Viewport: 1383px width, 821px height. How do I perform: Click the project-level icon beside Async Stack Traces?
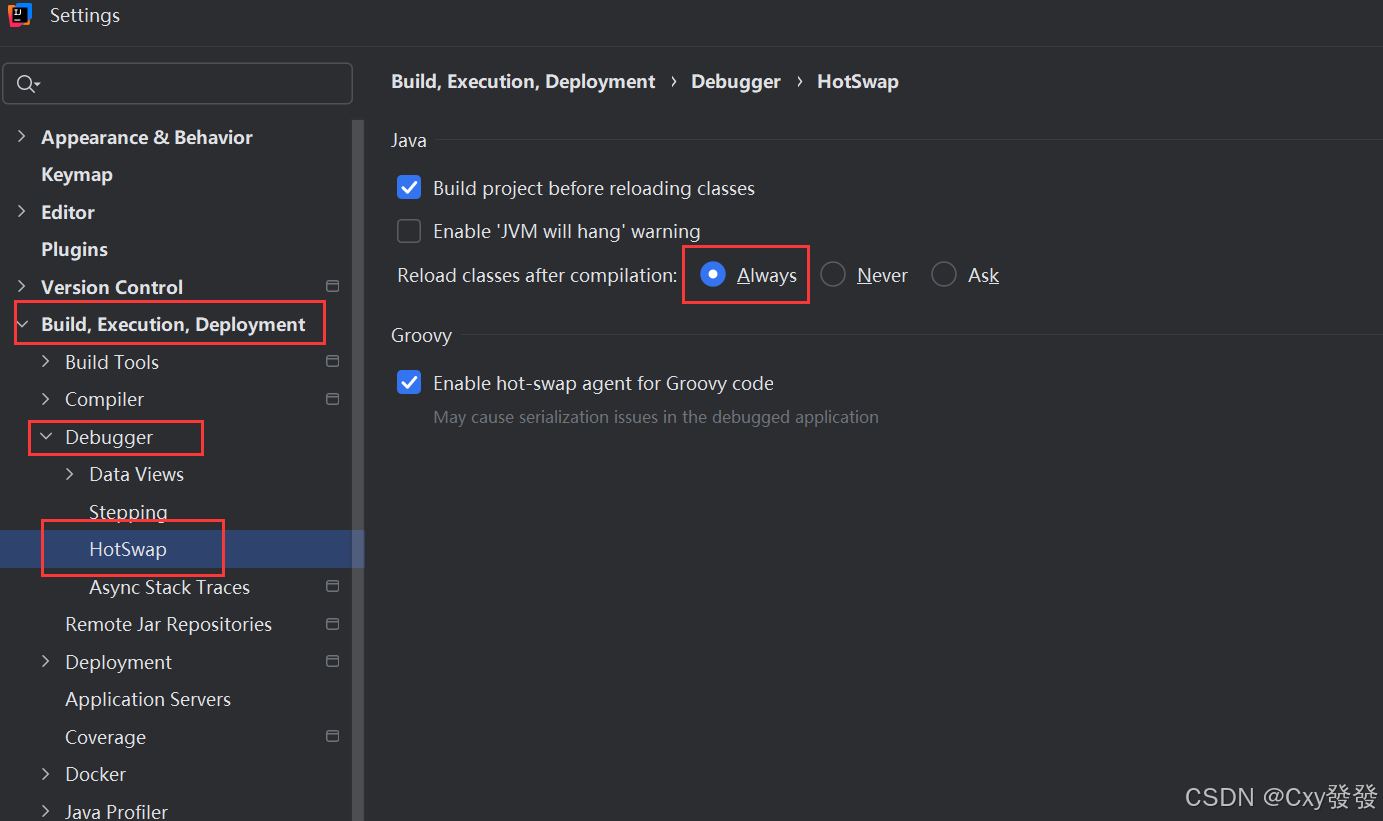pos(333,586)
